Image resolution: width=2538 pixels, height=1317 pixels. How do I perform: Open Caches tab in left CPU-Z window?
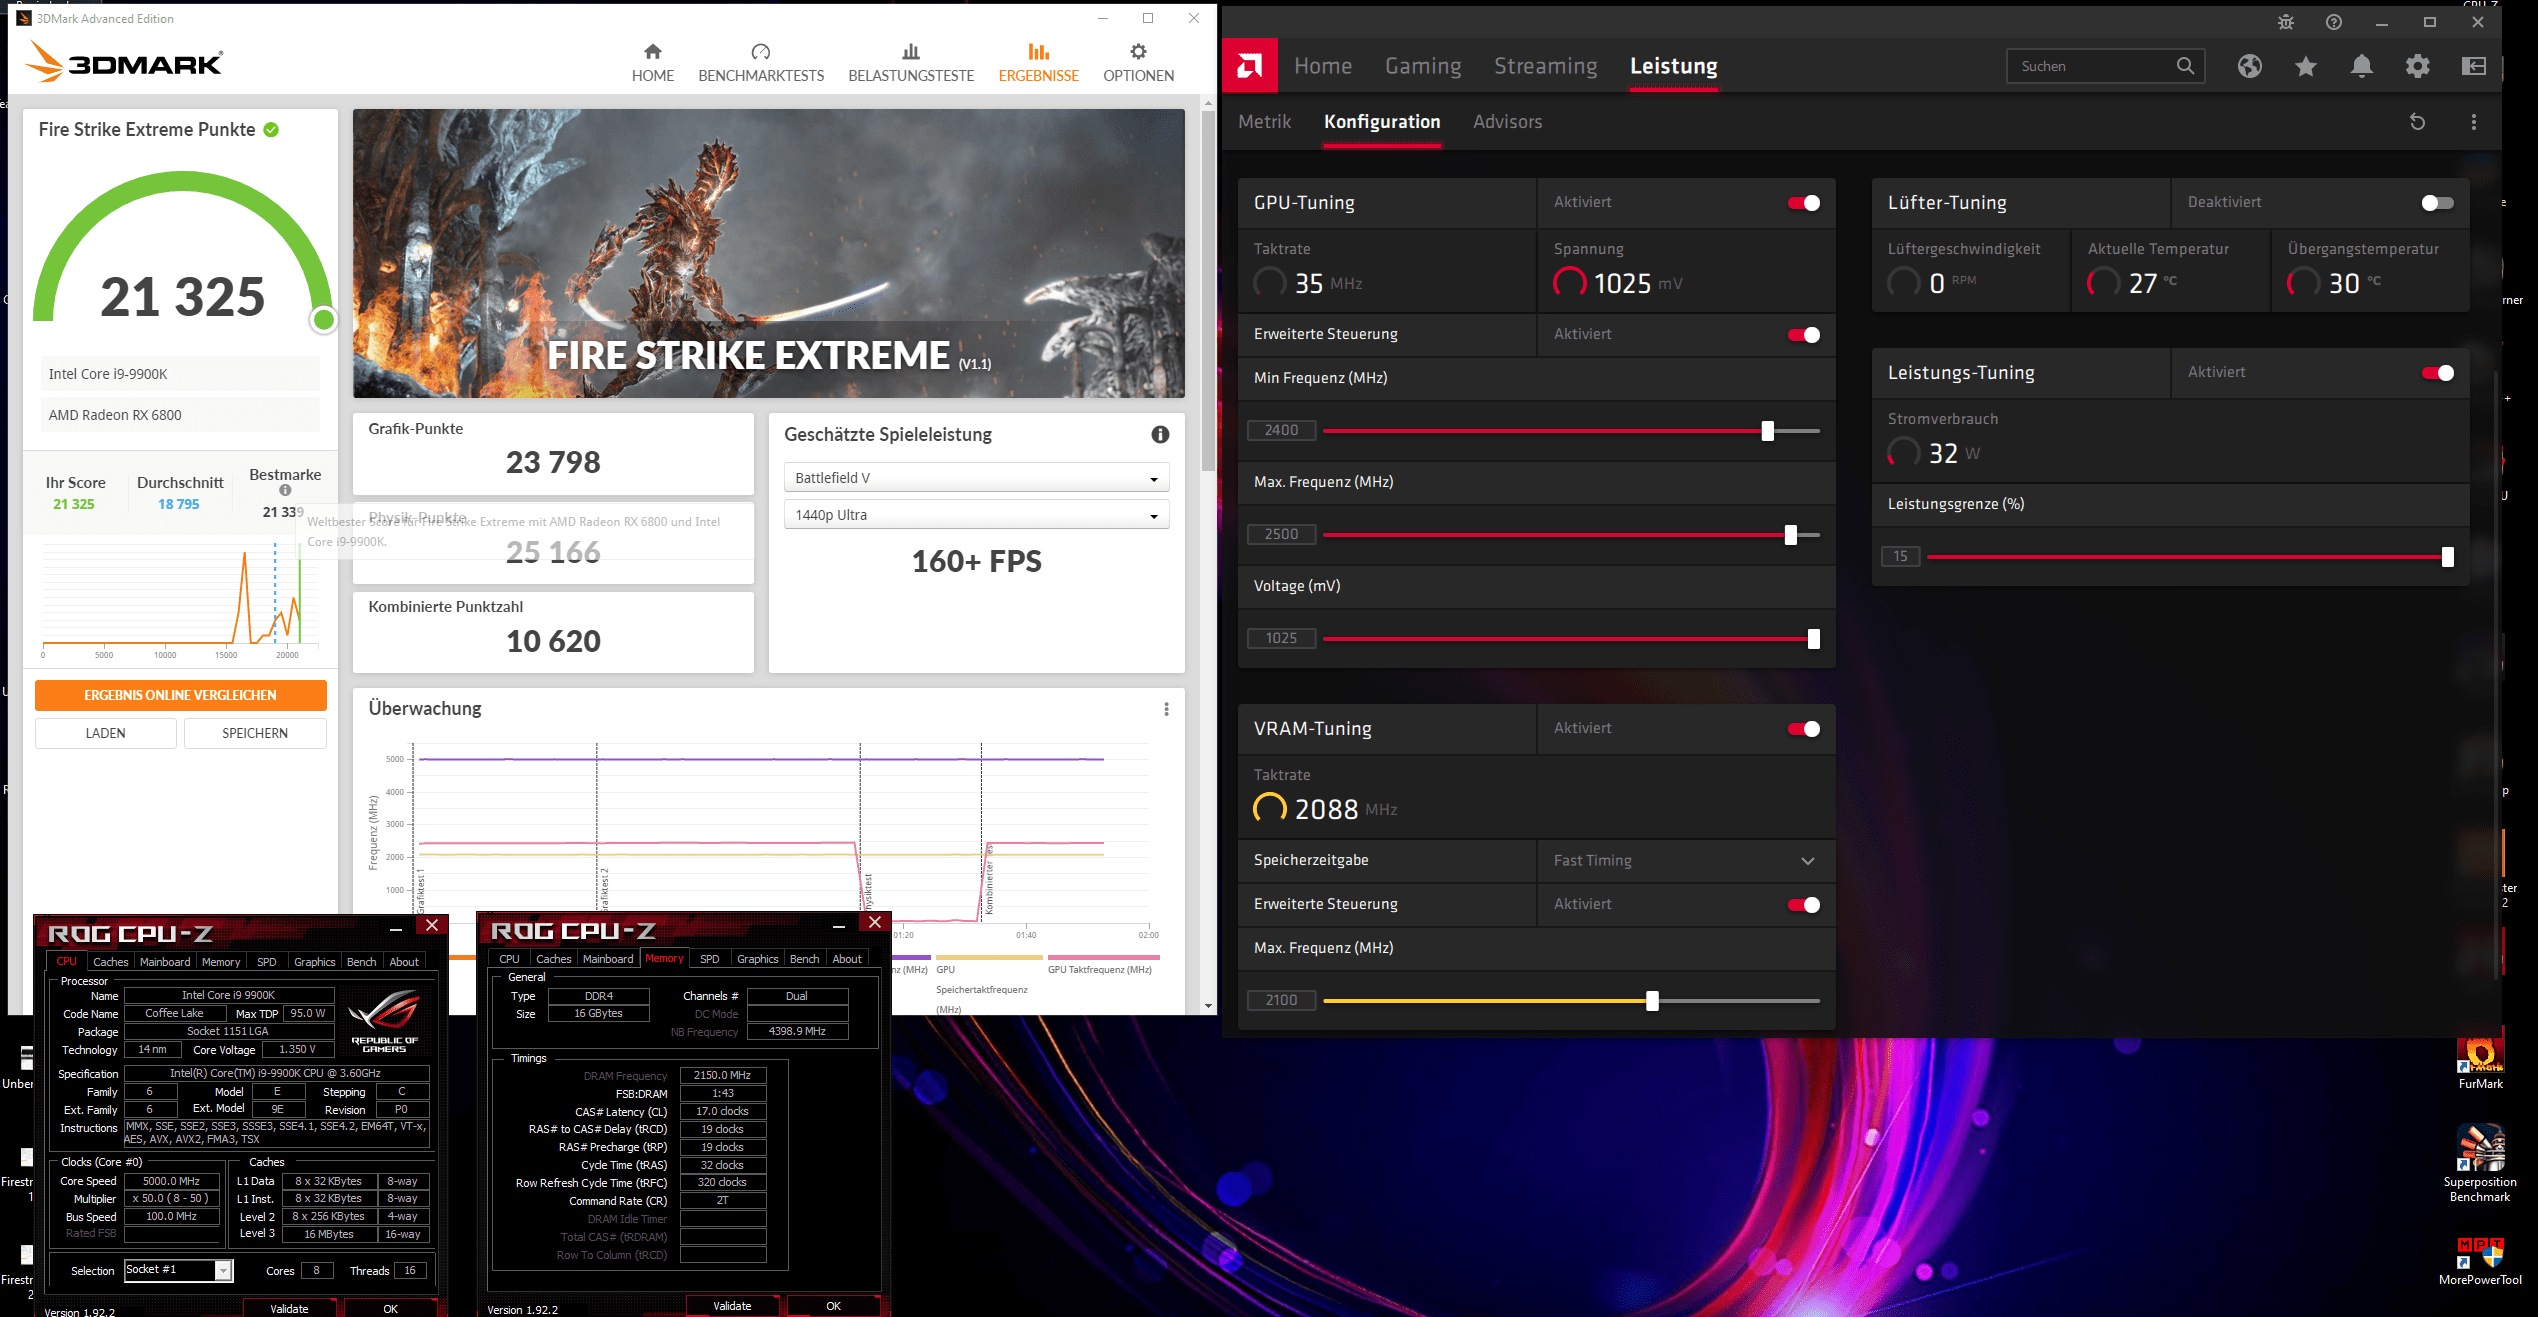point(110,962)
